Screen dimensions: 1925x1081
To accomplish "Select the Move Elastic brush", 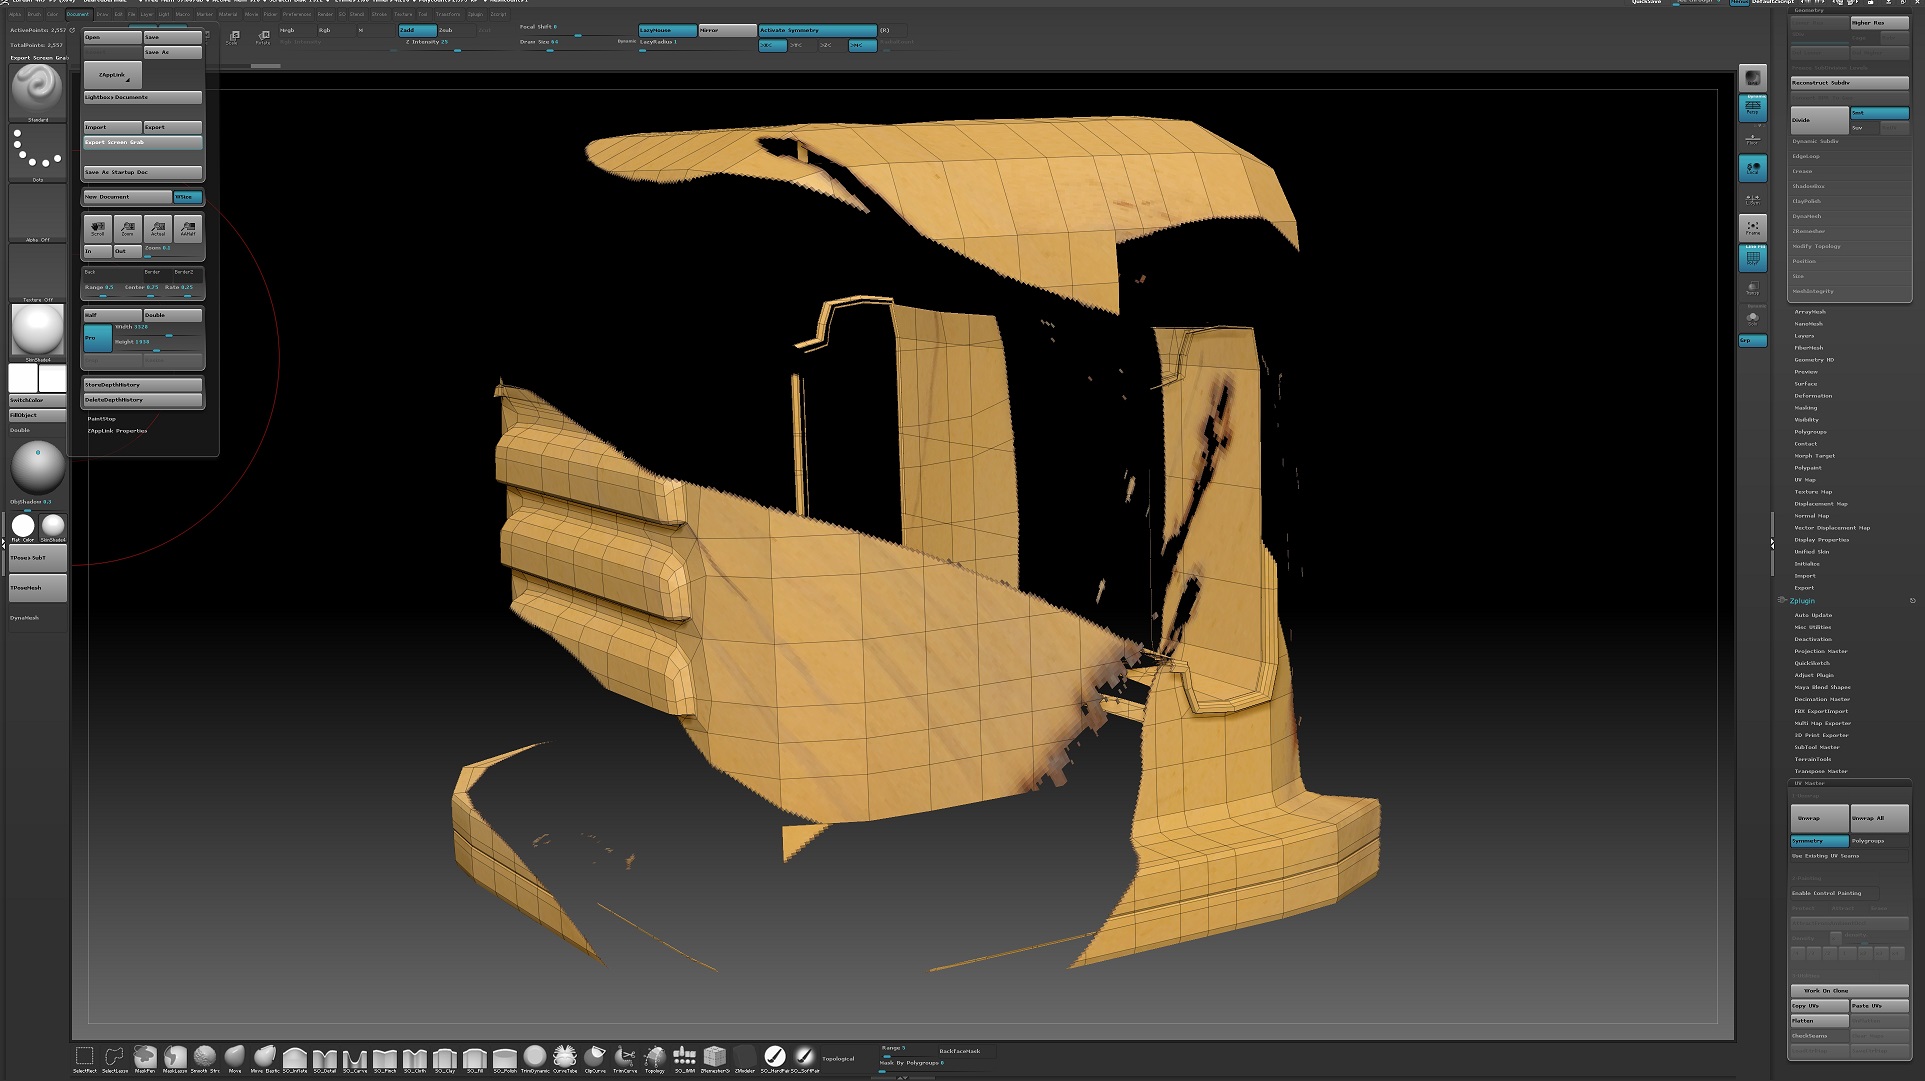I will pyautogui.click(x=265, y=1058).
